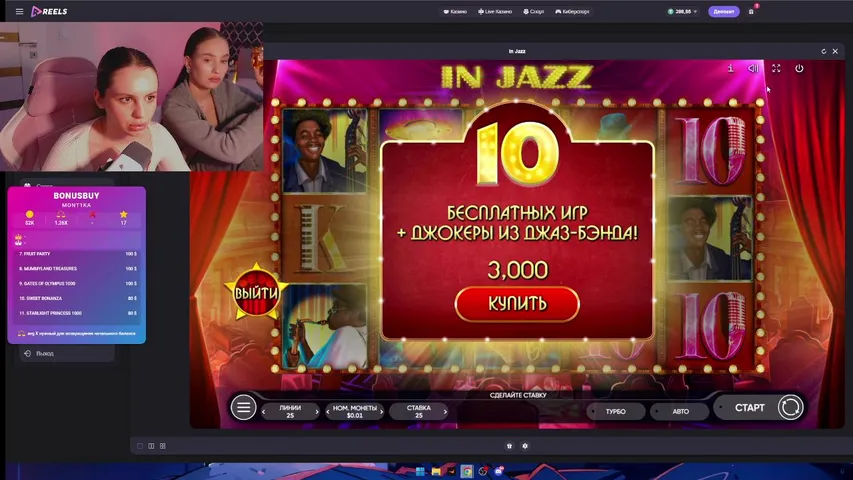Click the purple Депозит button
The height and width of the screenshot is (480, 853).
click(723, 12)
